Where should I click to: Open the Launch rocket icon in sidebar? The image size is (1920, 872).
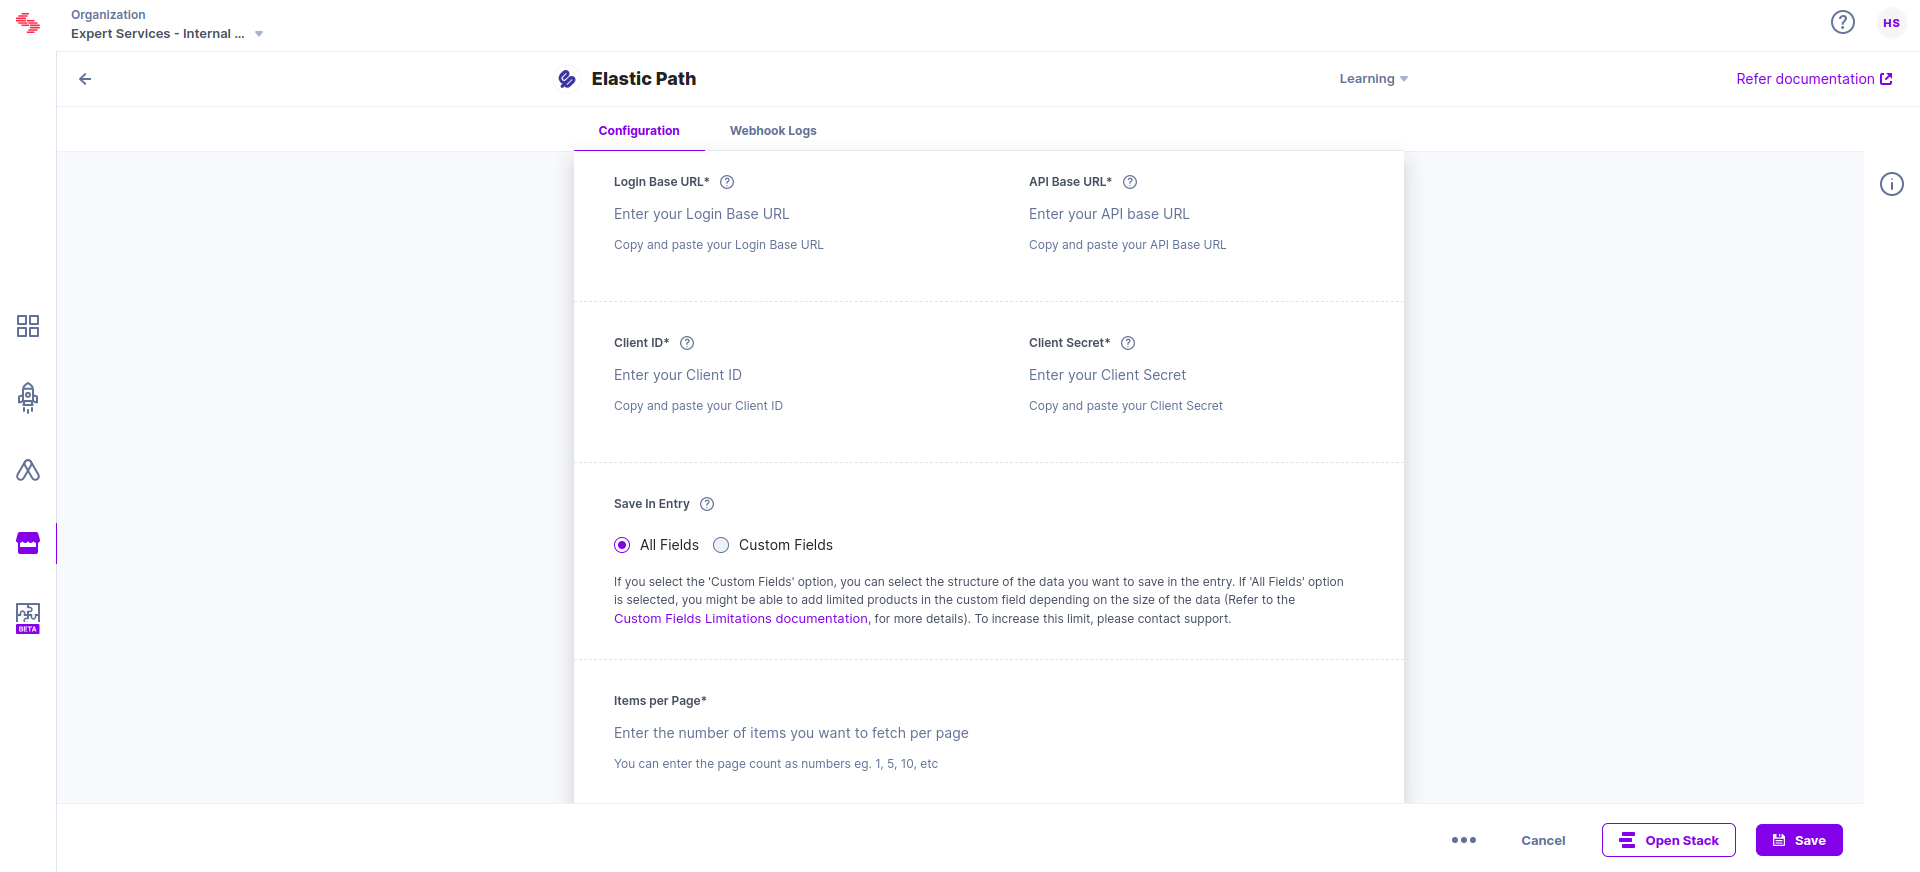28,398
